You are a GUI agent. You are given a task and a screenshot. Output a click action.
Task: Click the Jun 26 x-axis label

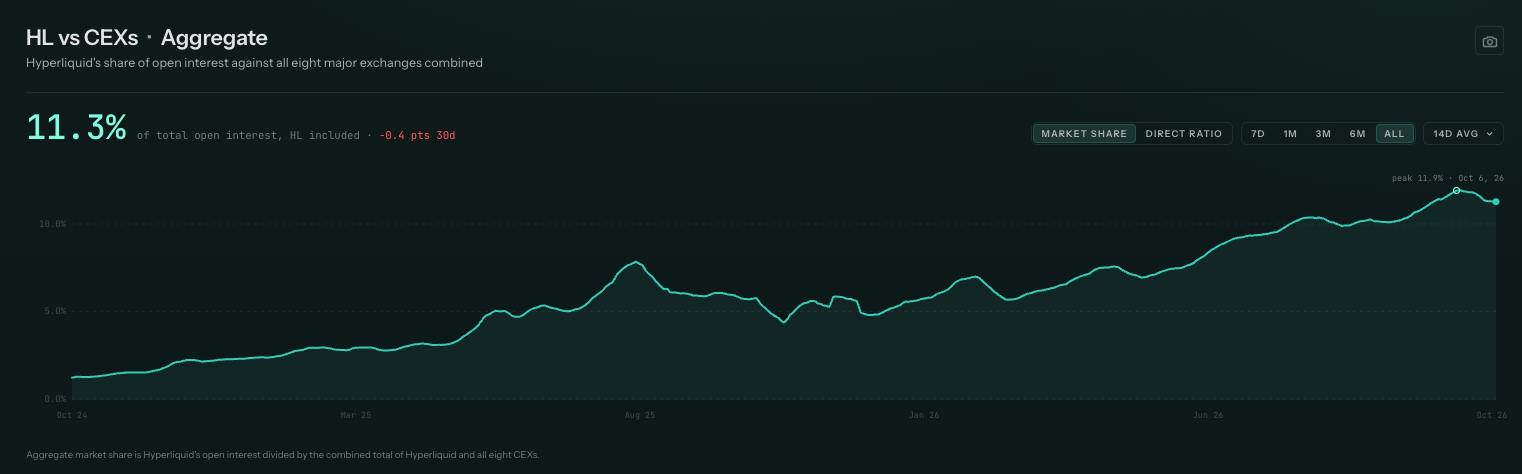(x=1210, y=414)
